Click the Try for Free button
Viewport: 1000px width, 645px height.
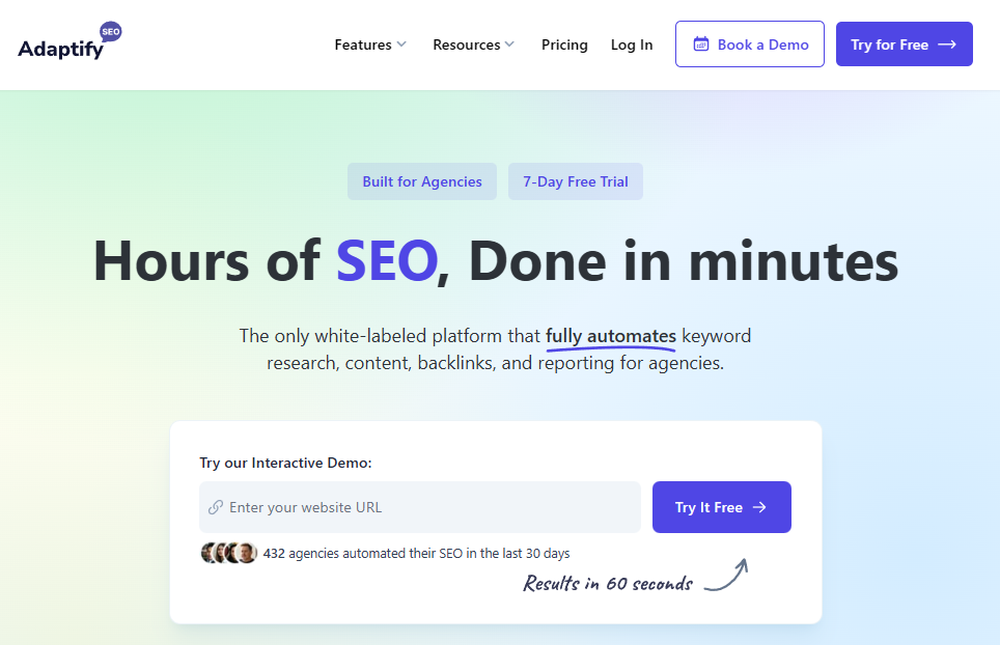[904, 44]
